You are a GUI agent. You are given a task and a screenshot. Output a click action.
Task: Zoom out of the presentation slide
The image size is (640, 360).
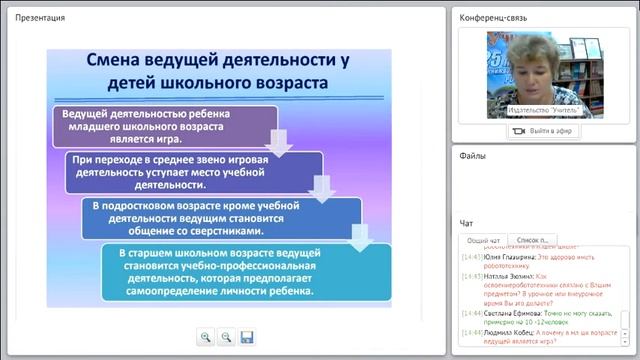[x=226, y=337]
